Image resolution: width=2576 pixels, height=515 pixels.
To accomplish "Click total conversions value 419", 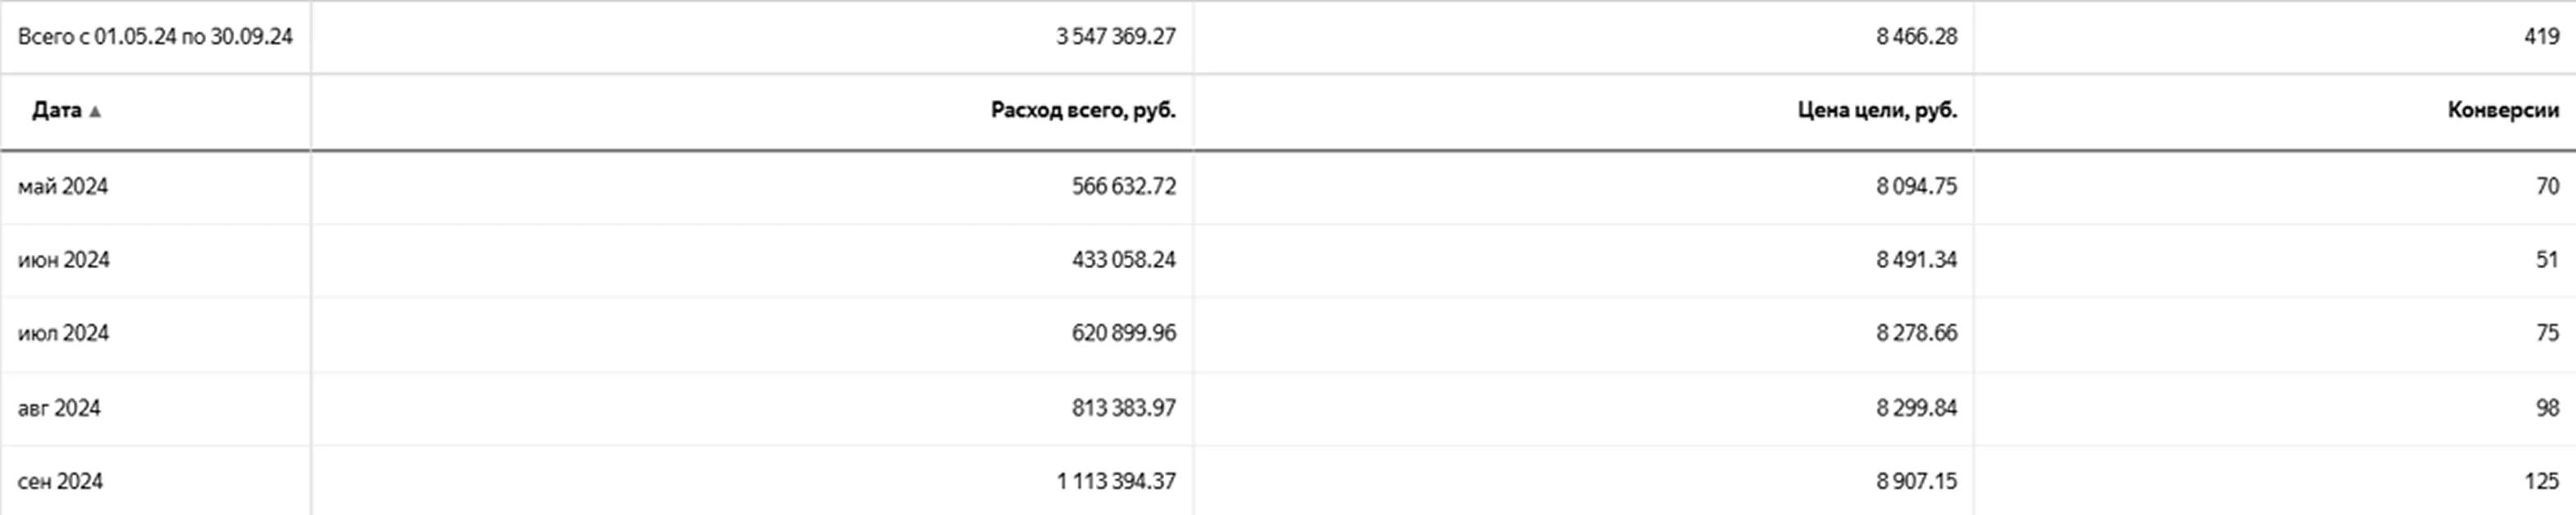I will point(2541,37).
